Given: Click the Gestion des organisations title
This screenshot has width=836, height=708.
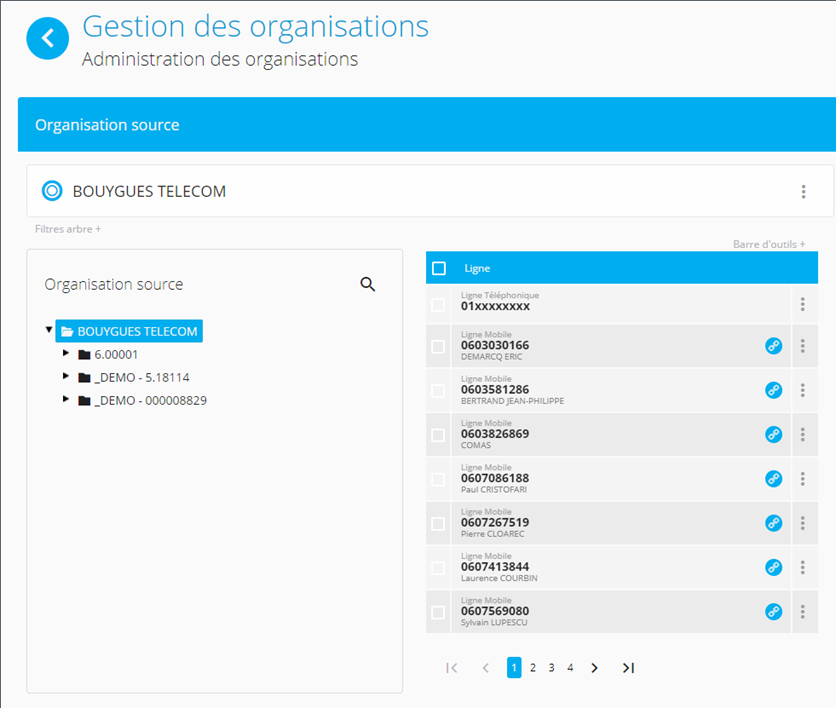Looking at the screenshot, I should 255,26.
